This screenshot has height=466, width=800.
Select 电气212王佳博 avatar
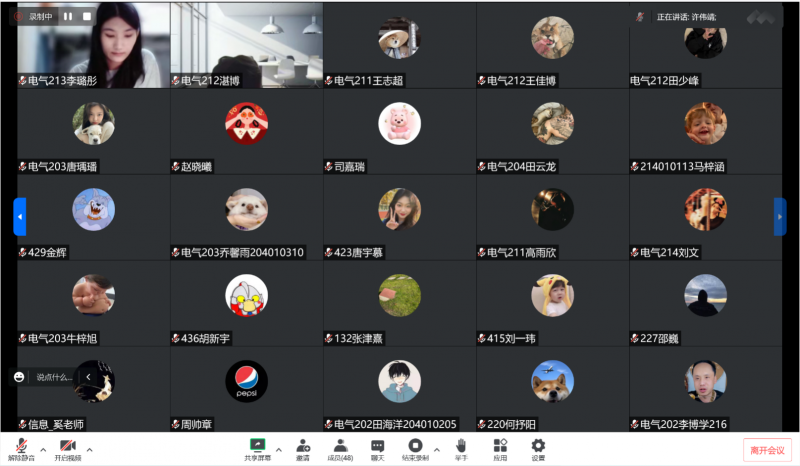[x=553, y=38]
